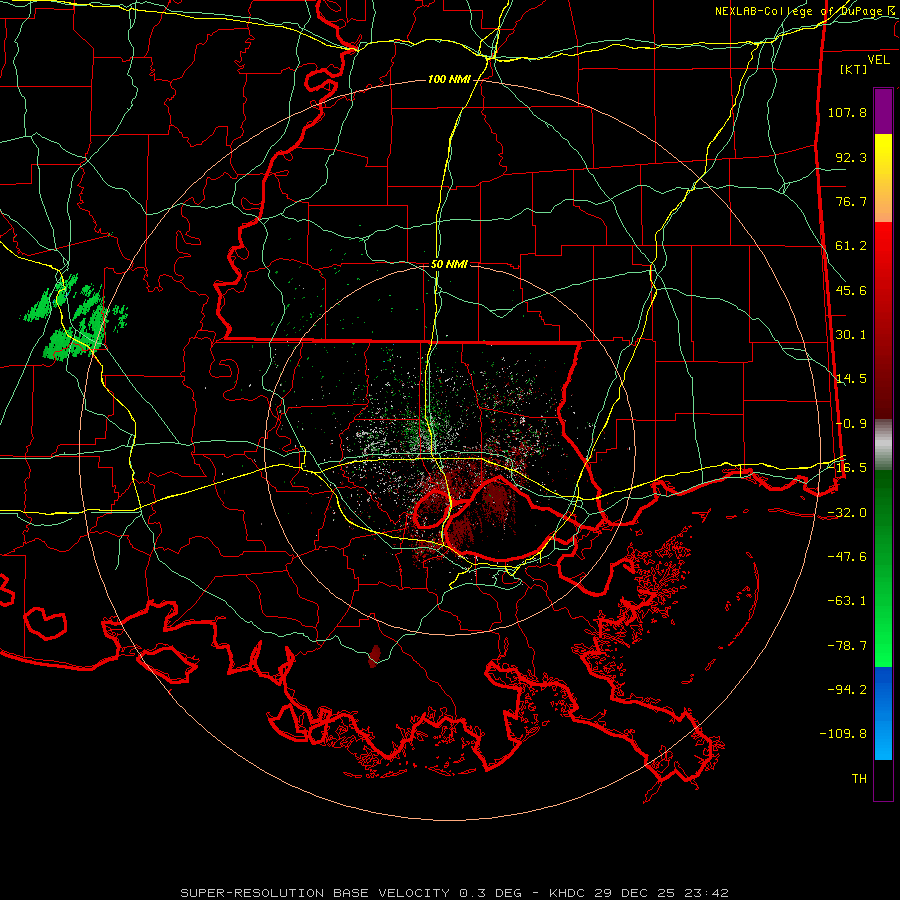900x900 pixels.
Task: Click the product caption at the bottom
Action: click(x=454, y=893)
